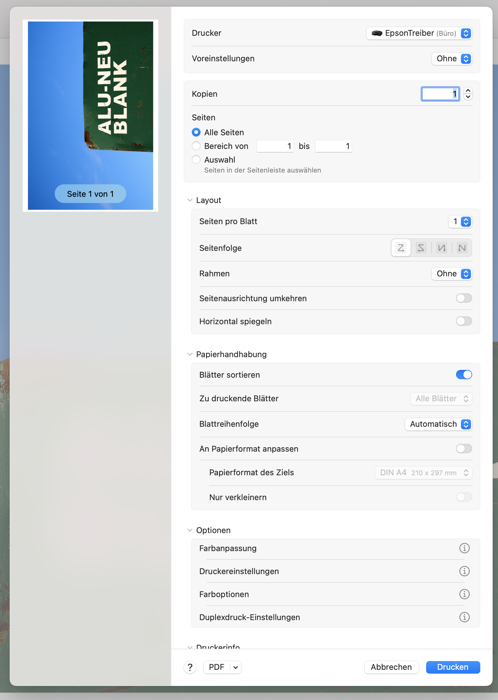498x700 pixels.
Task: Open the Druckereinstellungen options row
Action: coord(335,571)
